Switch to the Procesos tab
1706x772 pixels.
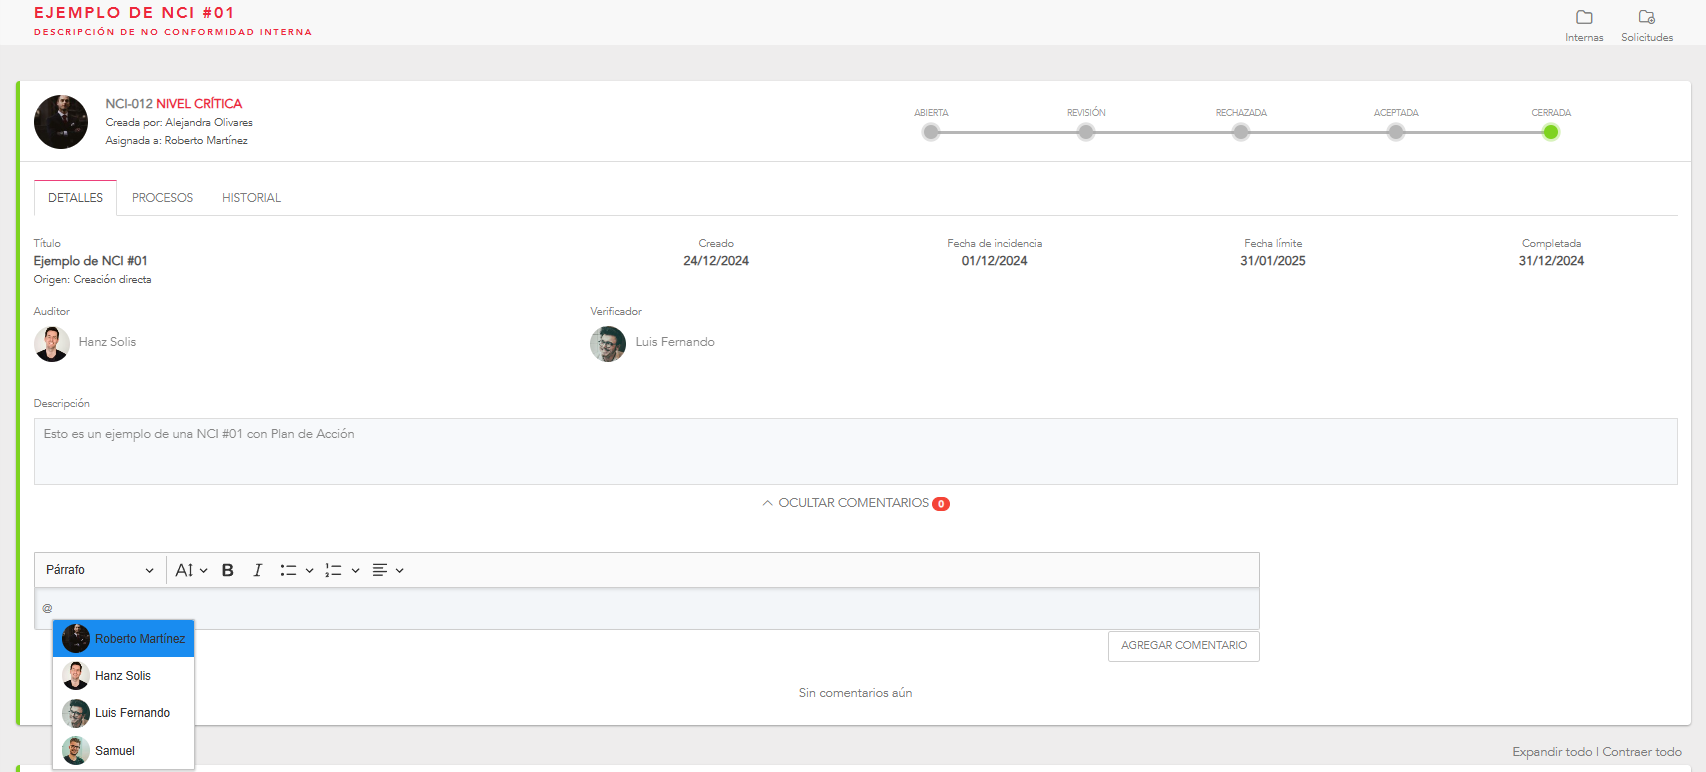(162, 198)
